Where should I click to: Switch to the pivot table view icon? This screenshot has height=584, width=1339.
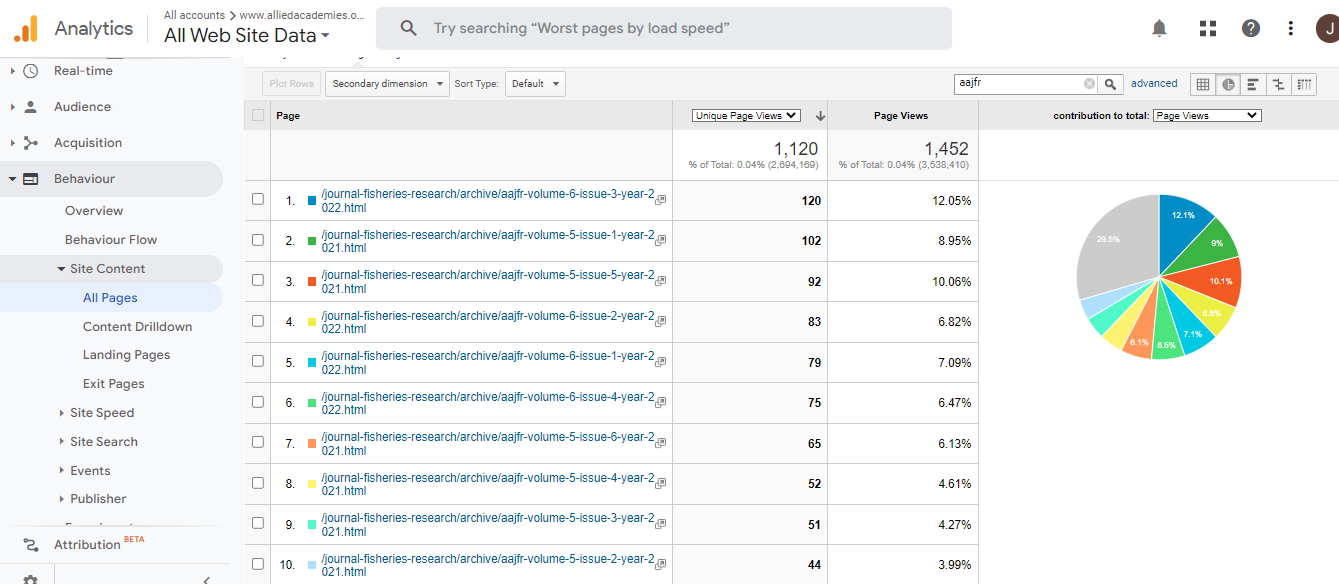click(1304, 84)
